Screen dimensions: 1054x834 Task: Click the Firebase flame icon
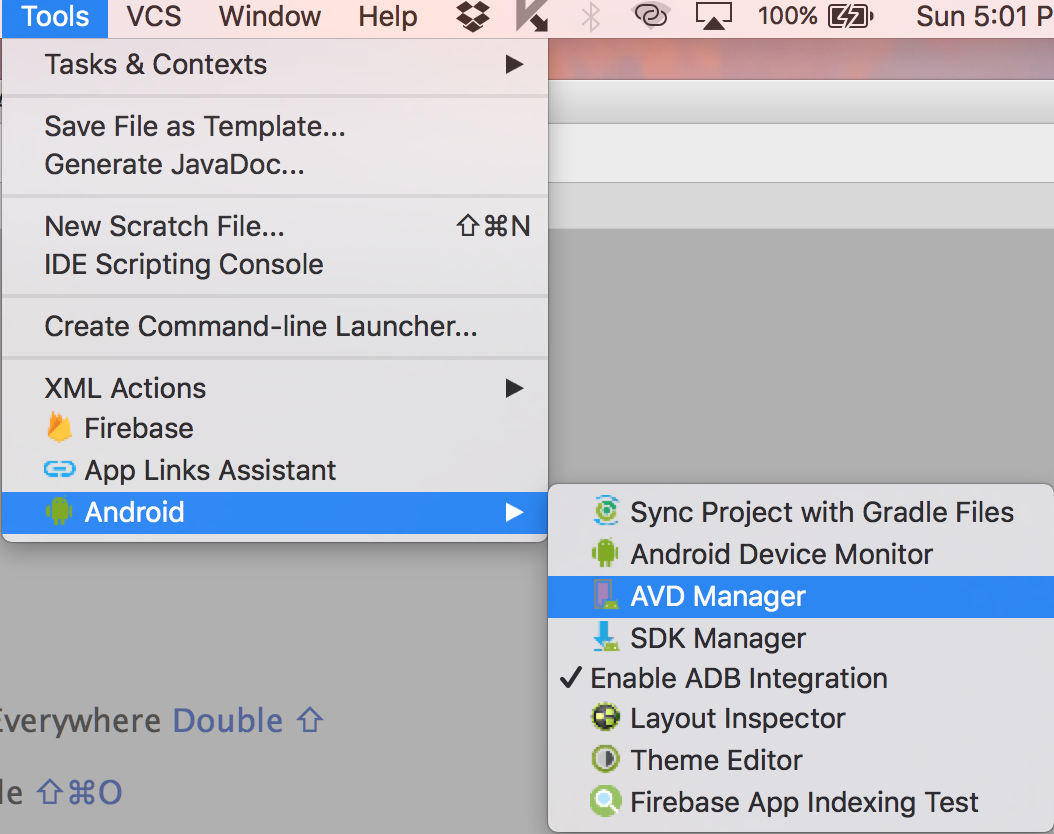(x=59, y=428)
